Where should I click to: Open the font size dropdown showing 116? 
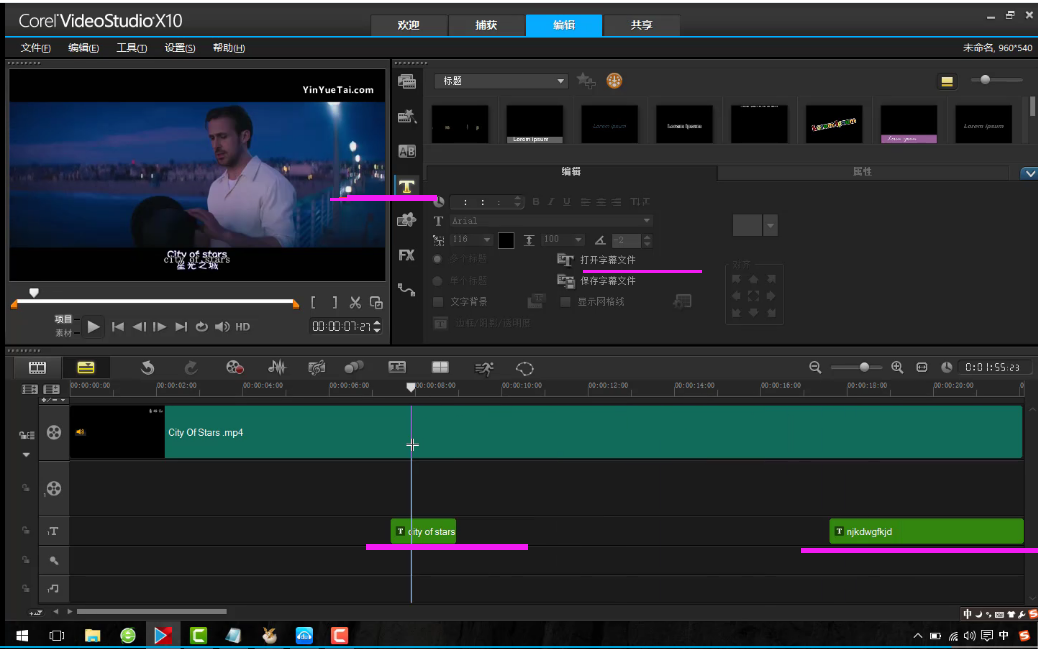point(487,240)
